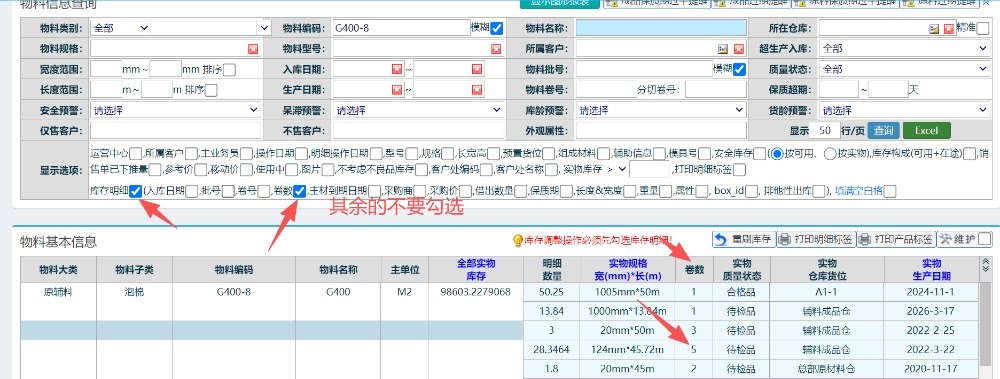Select the 按可用 radio button

(777, 153)
